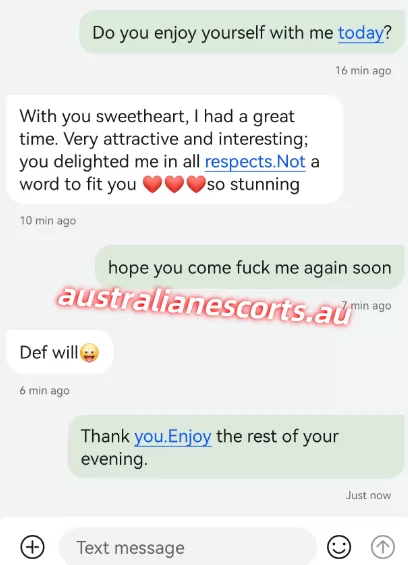This screenshot has height=565, width=408.
Task: Select the 'With you sweetheart' reply bubble
Action: coord(174,150)
